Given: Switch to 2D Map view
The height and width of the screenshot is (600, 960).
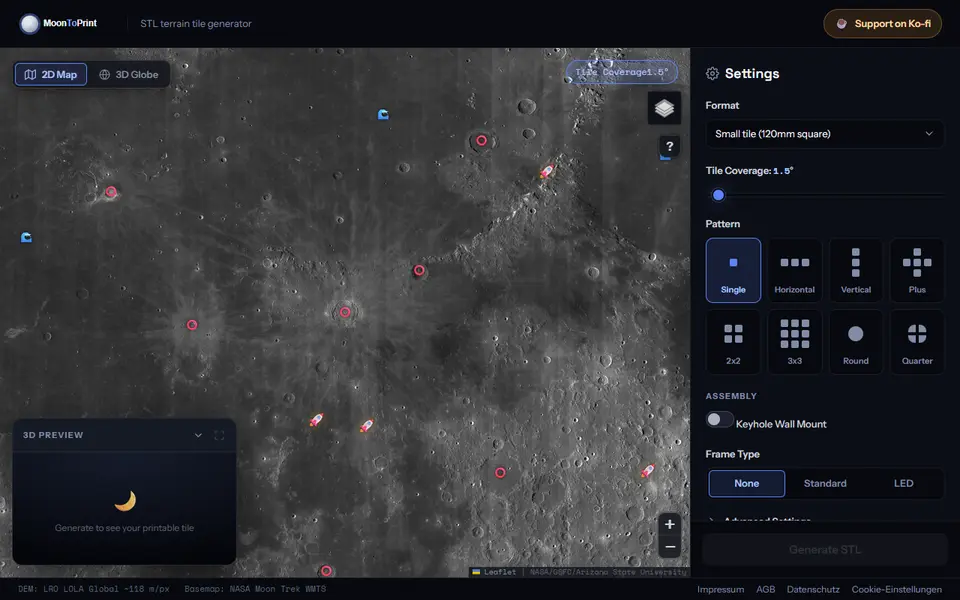Looking at the screenshot, I should tap(51, 75).
